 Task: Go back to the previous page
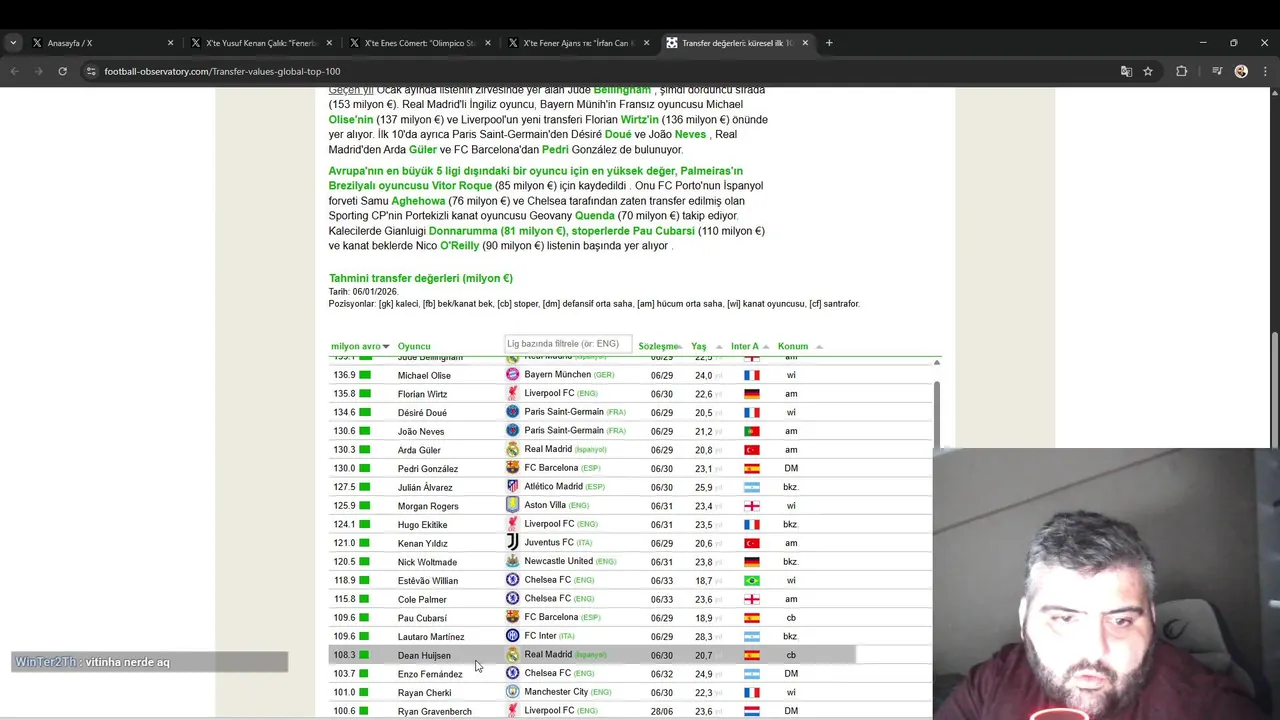(14, 71)
